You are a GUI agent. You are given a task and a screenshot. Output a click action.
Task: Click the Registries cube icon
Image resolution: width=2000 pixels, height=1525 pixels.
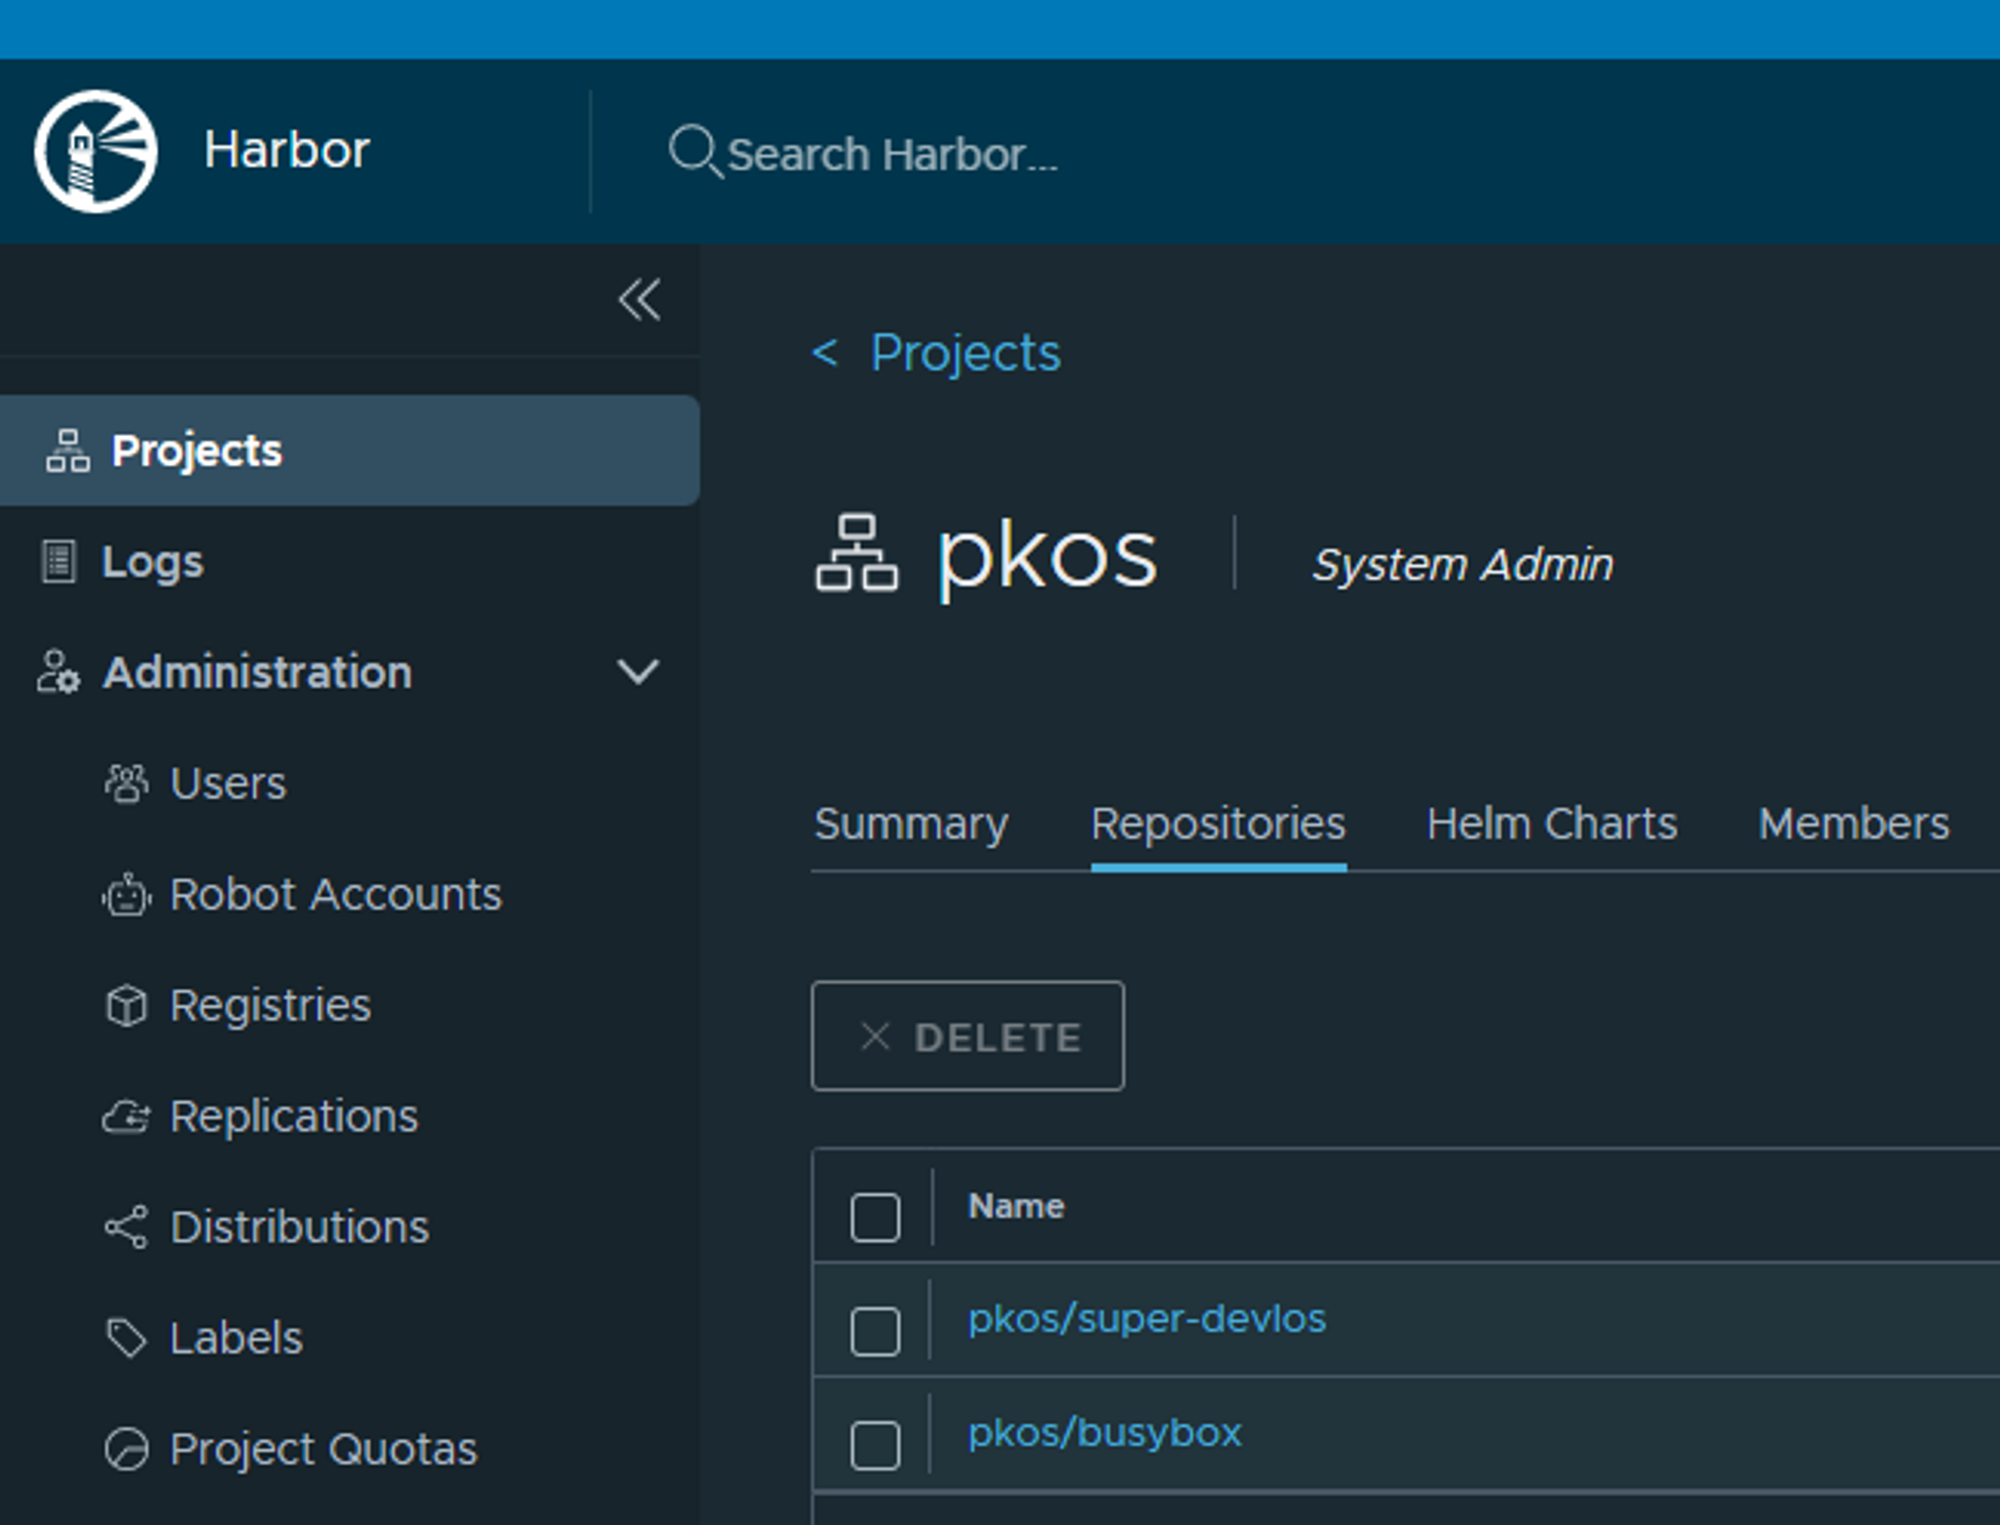126,1005
